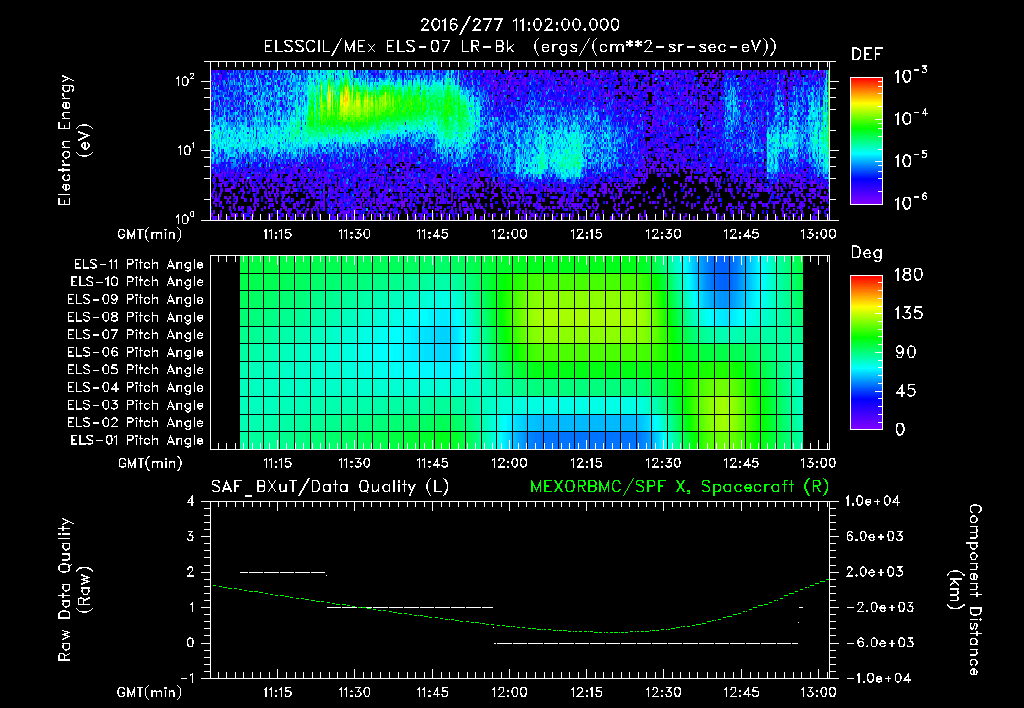Select the ELS-08 Pitch Angle row label
This screenshot has height=708, width=1024.
(x=135, y=317)
